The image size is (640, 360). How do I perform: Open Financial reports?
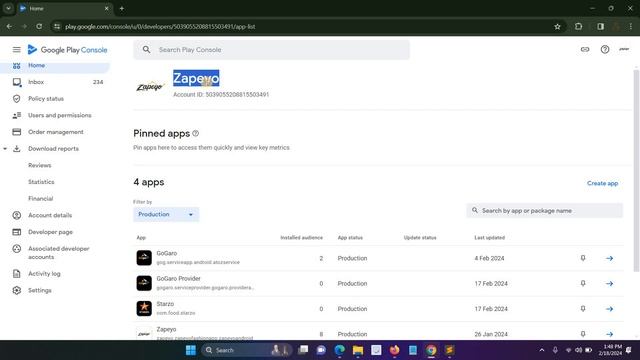coord(40,199)
